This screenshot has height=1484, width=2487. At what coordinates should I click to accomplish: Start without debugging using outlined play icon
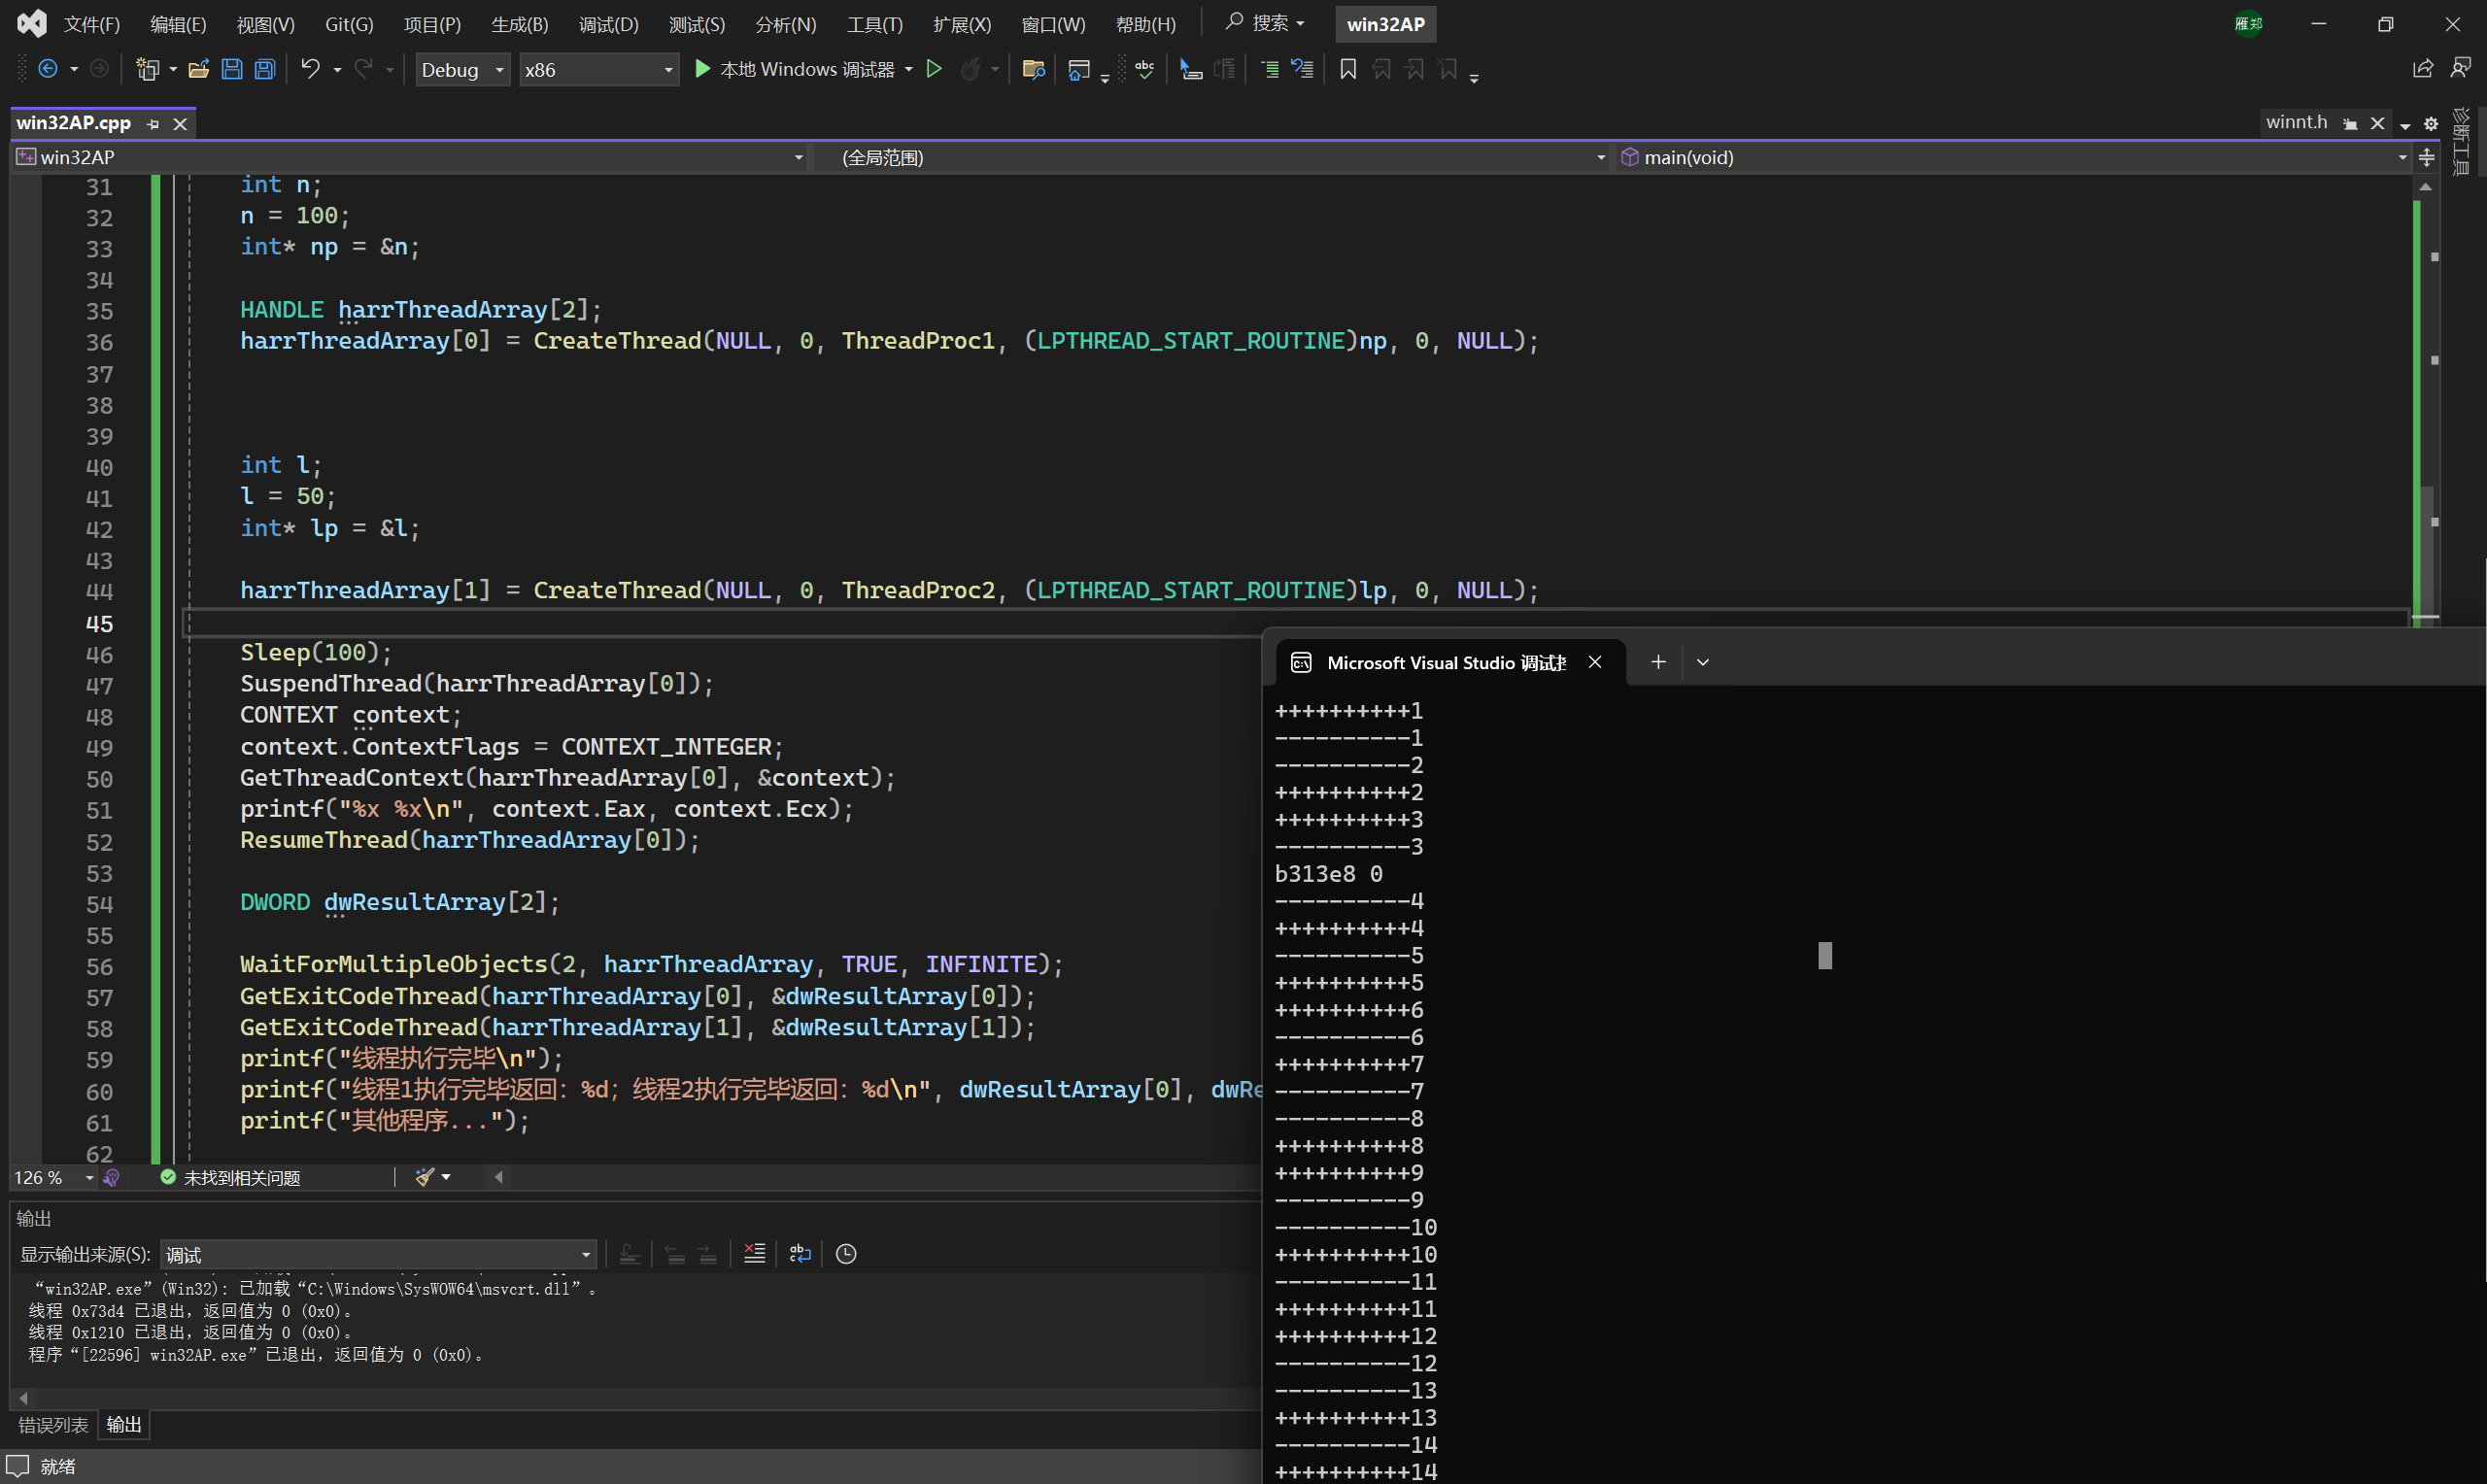point(933,69)
